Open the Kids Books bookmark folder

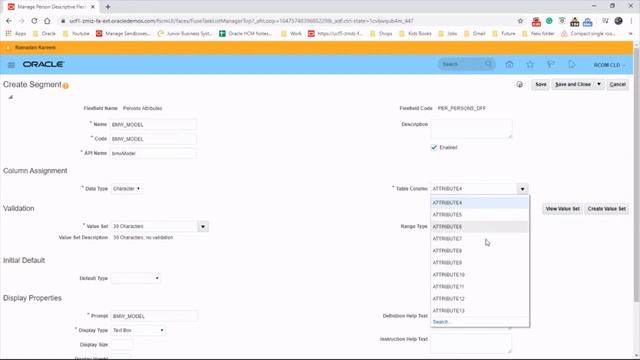(x=416, y=33)
